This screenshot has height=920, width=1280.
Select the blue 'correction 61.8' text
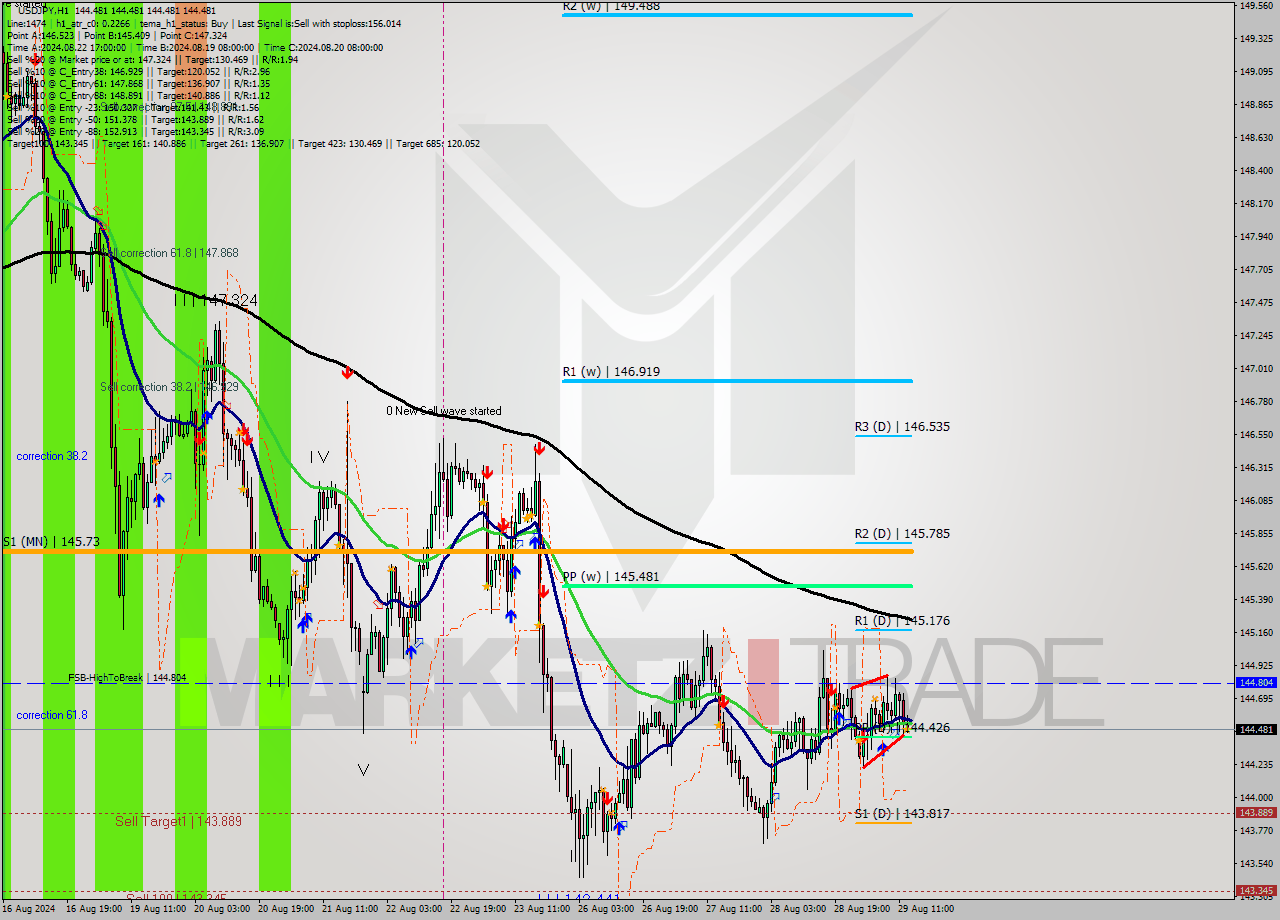coord(52,715)
